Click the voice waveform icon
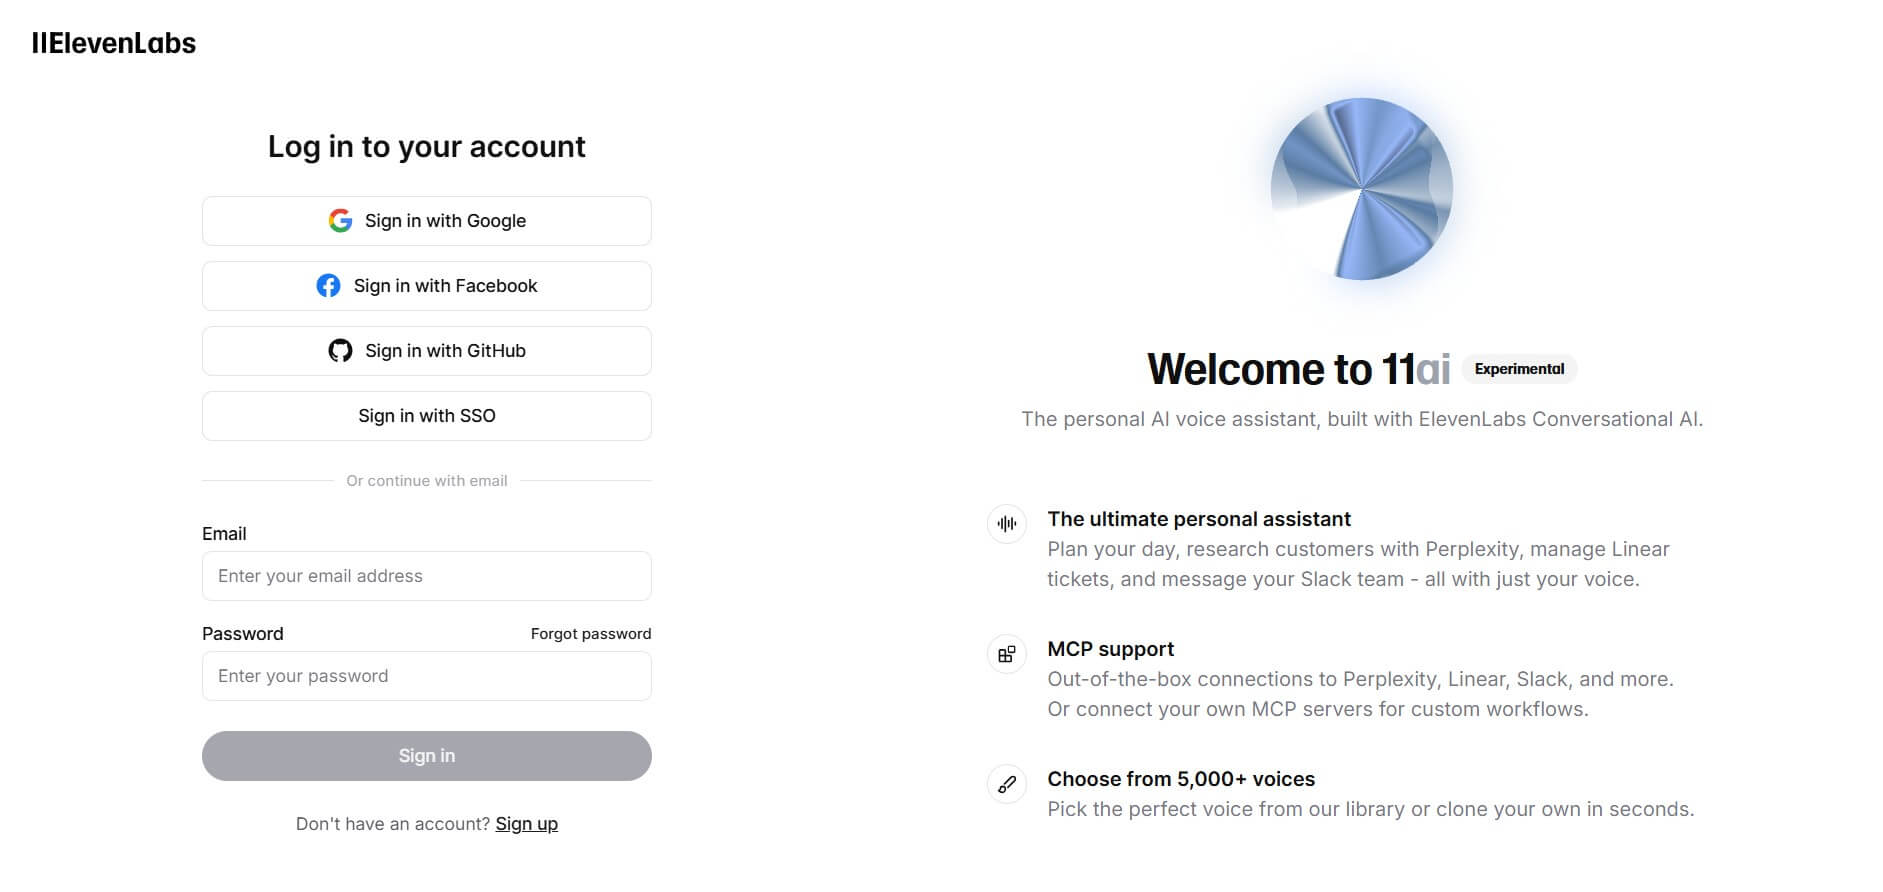 point(1007,524)
